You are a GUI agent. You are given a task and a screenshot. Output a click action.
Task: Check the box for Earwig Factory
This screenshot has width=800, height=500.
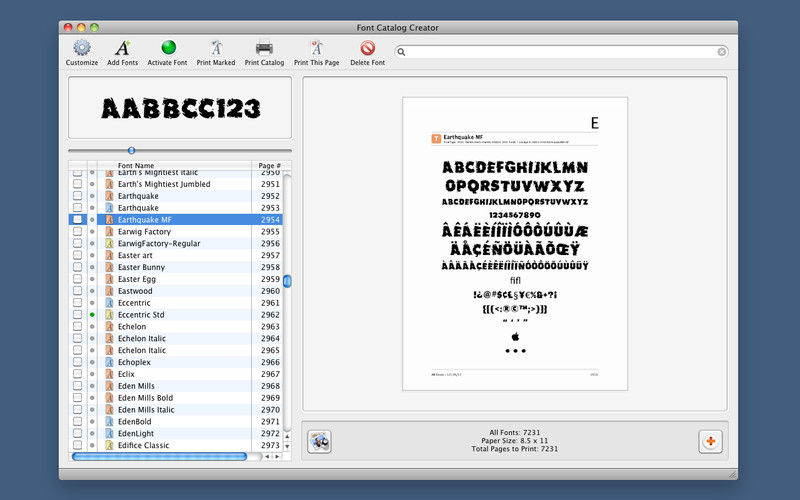pyautogui.click(x=77, y=231)
